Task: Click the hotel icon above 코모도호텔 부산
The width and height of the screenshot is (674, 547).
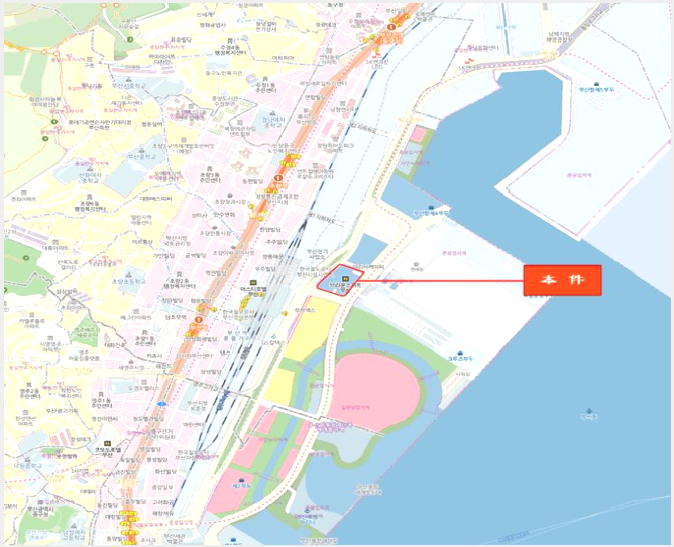Action: tap(107, 443)
